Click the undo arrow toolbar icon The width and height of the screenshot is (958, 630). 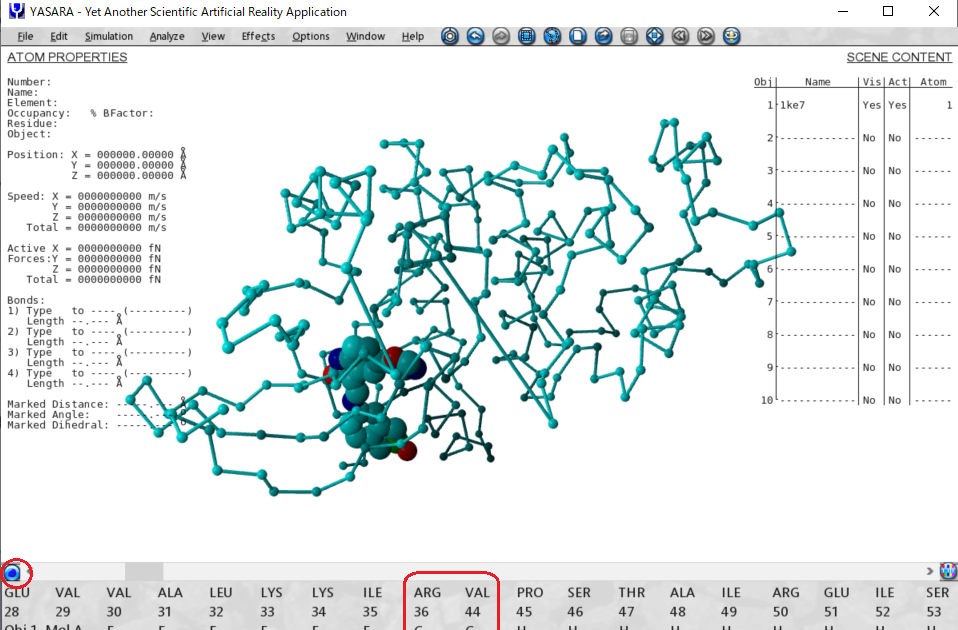[x=475, y=36]
